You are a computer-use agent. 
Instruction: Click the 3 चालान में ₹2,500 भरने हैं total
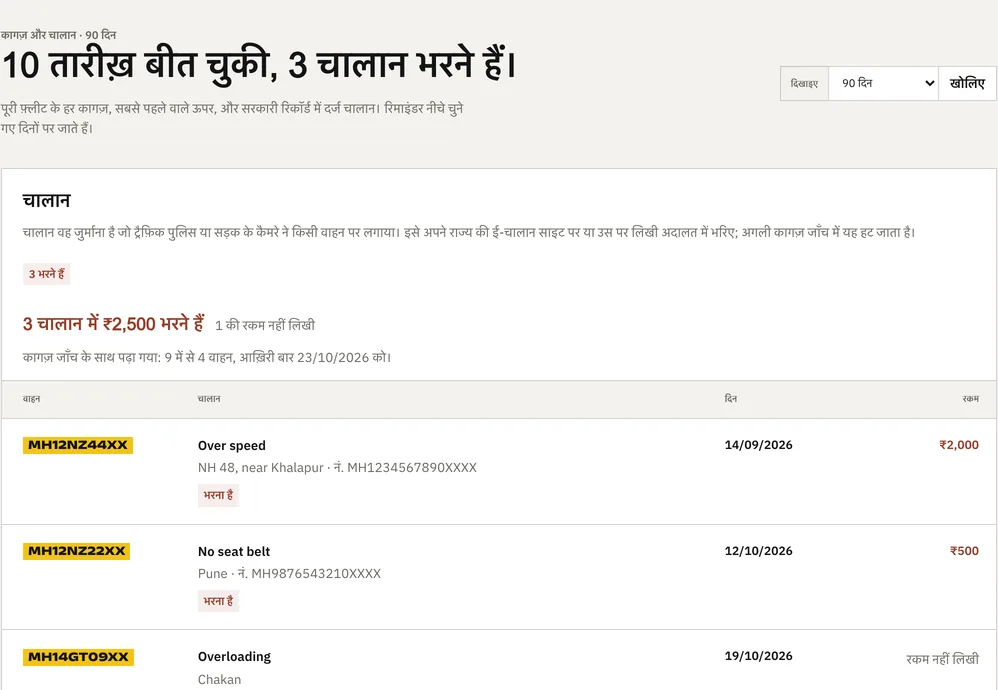[x=113, y=324]
